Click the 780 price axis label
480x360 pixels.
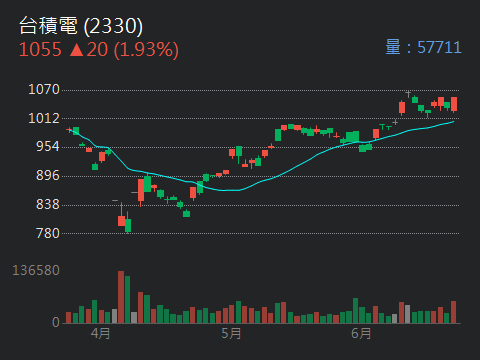(48, 233)
